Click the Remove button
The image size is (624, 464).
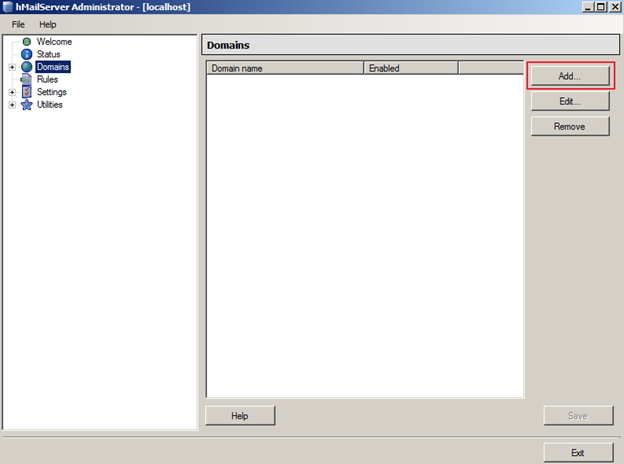569,126
